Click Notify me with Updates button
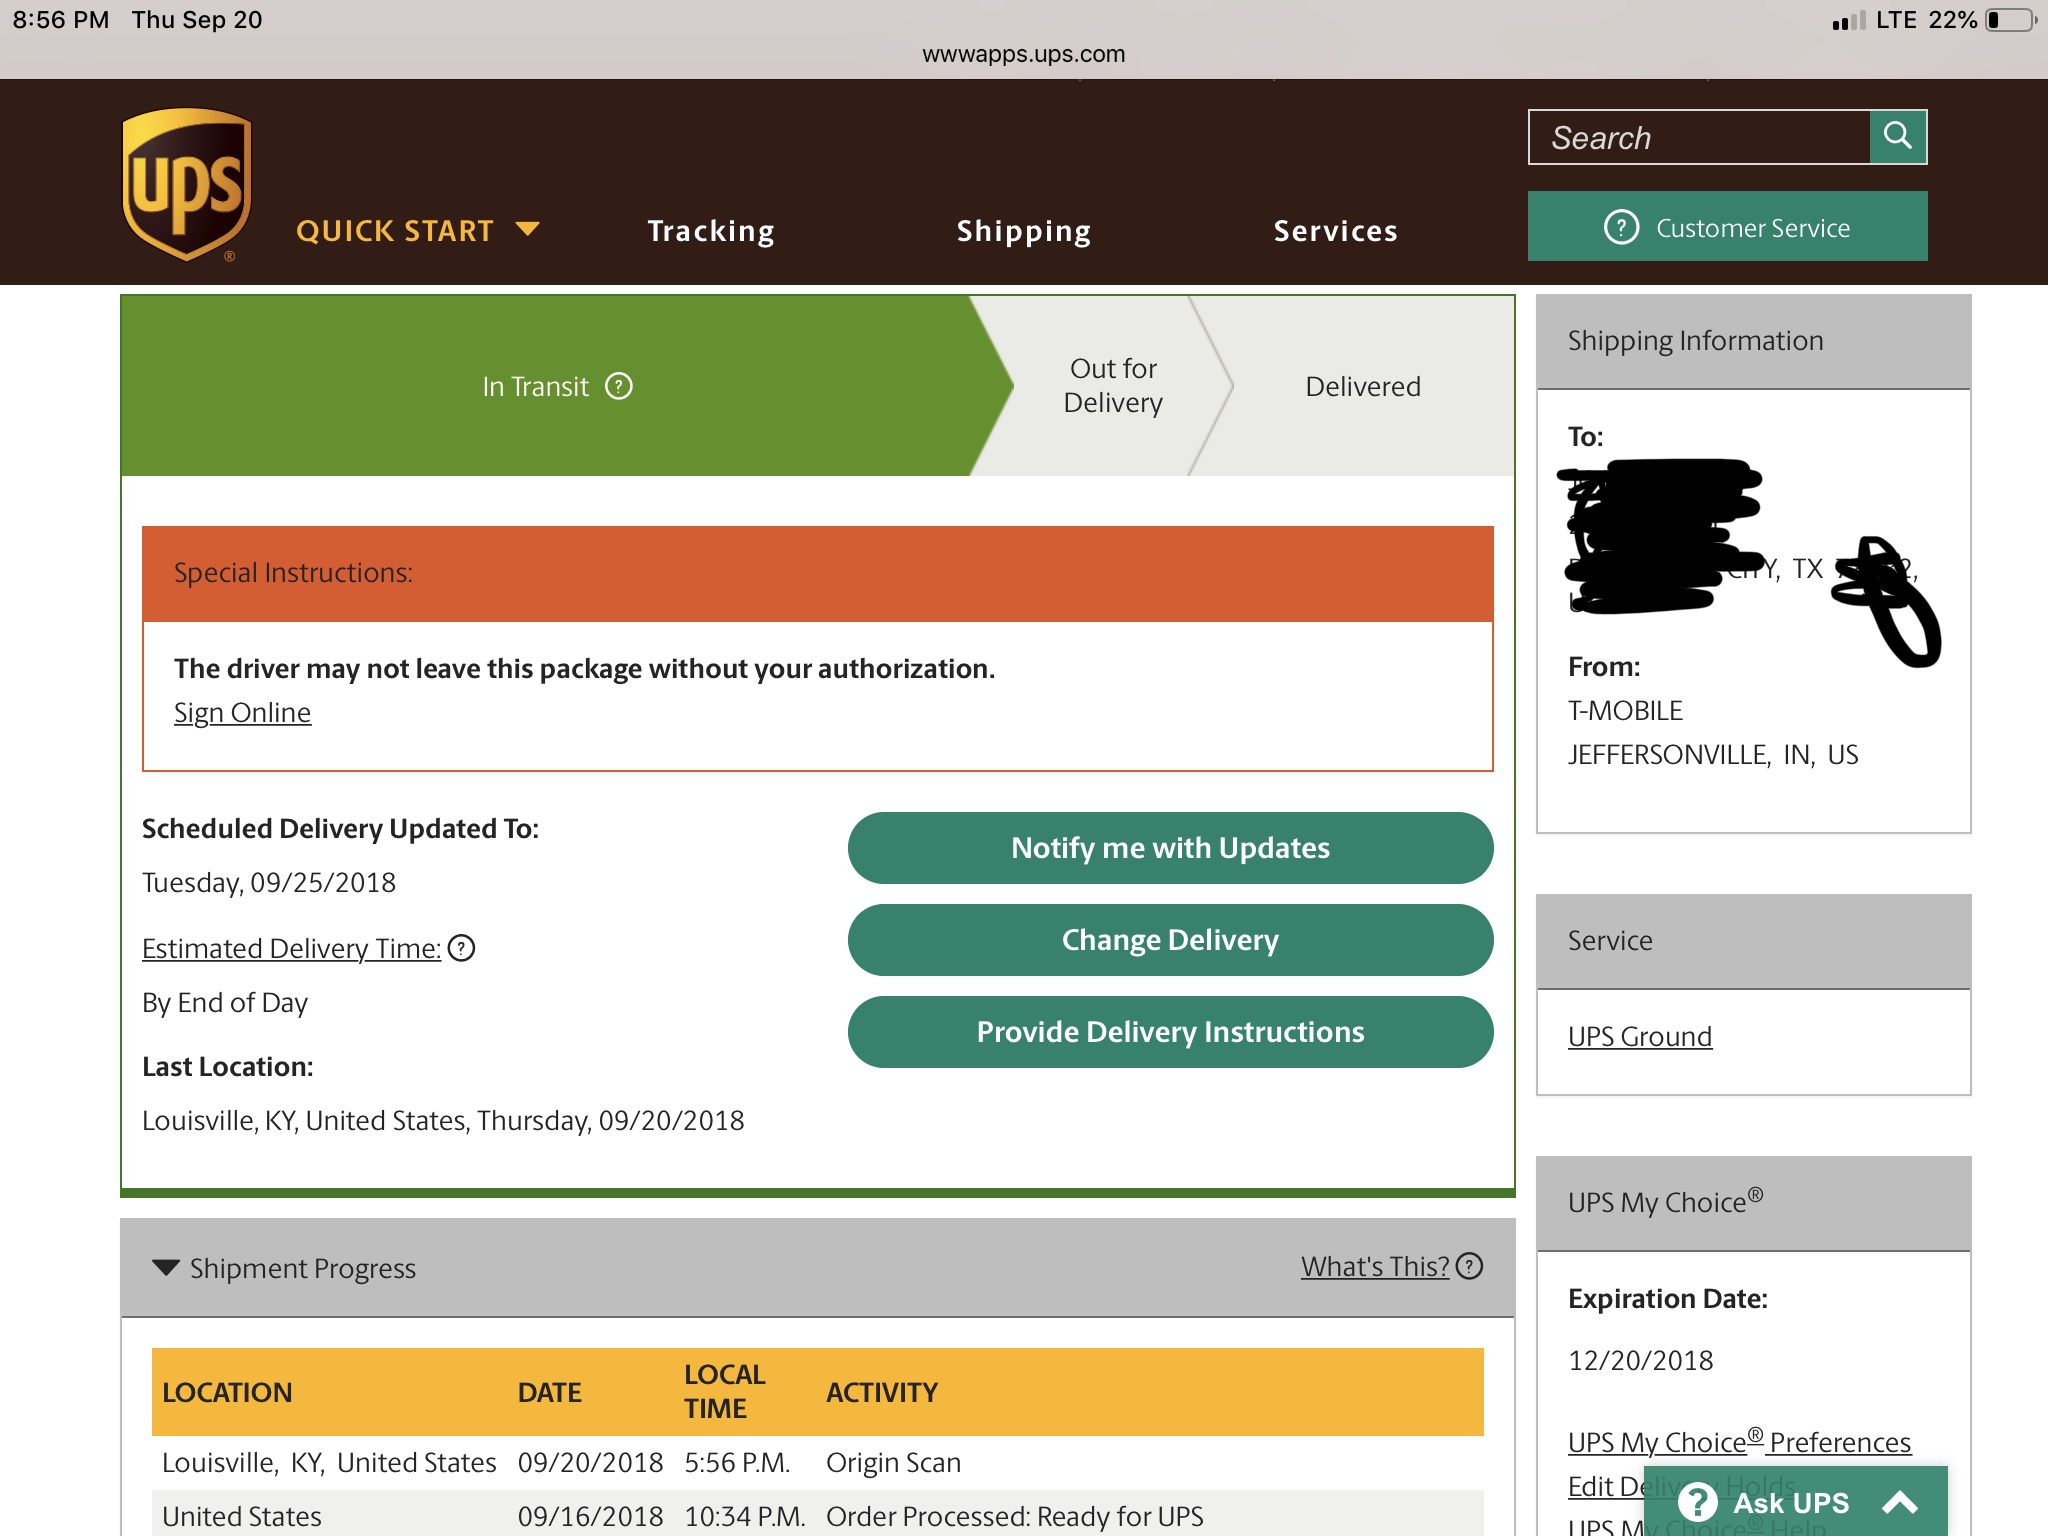The image size is (2048, 1536). (x=1170, y=848)
